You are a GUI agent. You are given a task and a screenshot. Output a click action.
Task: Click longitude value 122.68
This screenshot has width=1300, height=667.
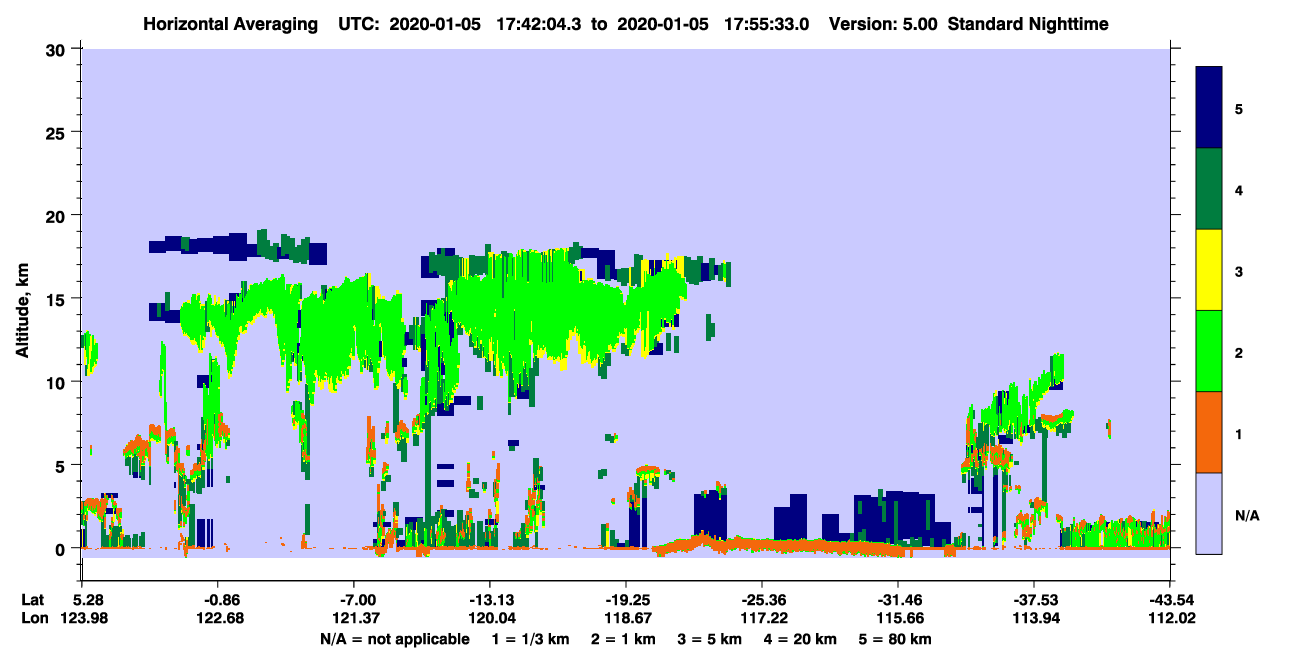(x=218, y=617)
